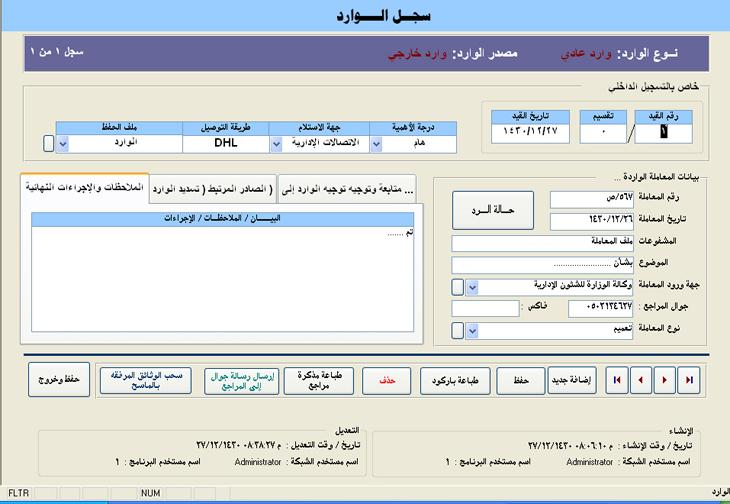The image size is (730, 504).
Task: Go to the last record navigation arrow
Action: coord(689,380)
